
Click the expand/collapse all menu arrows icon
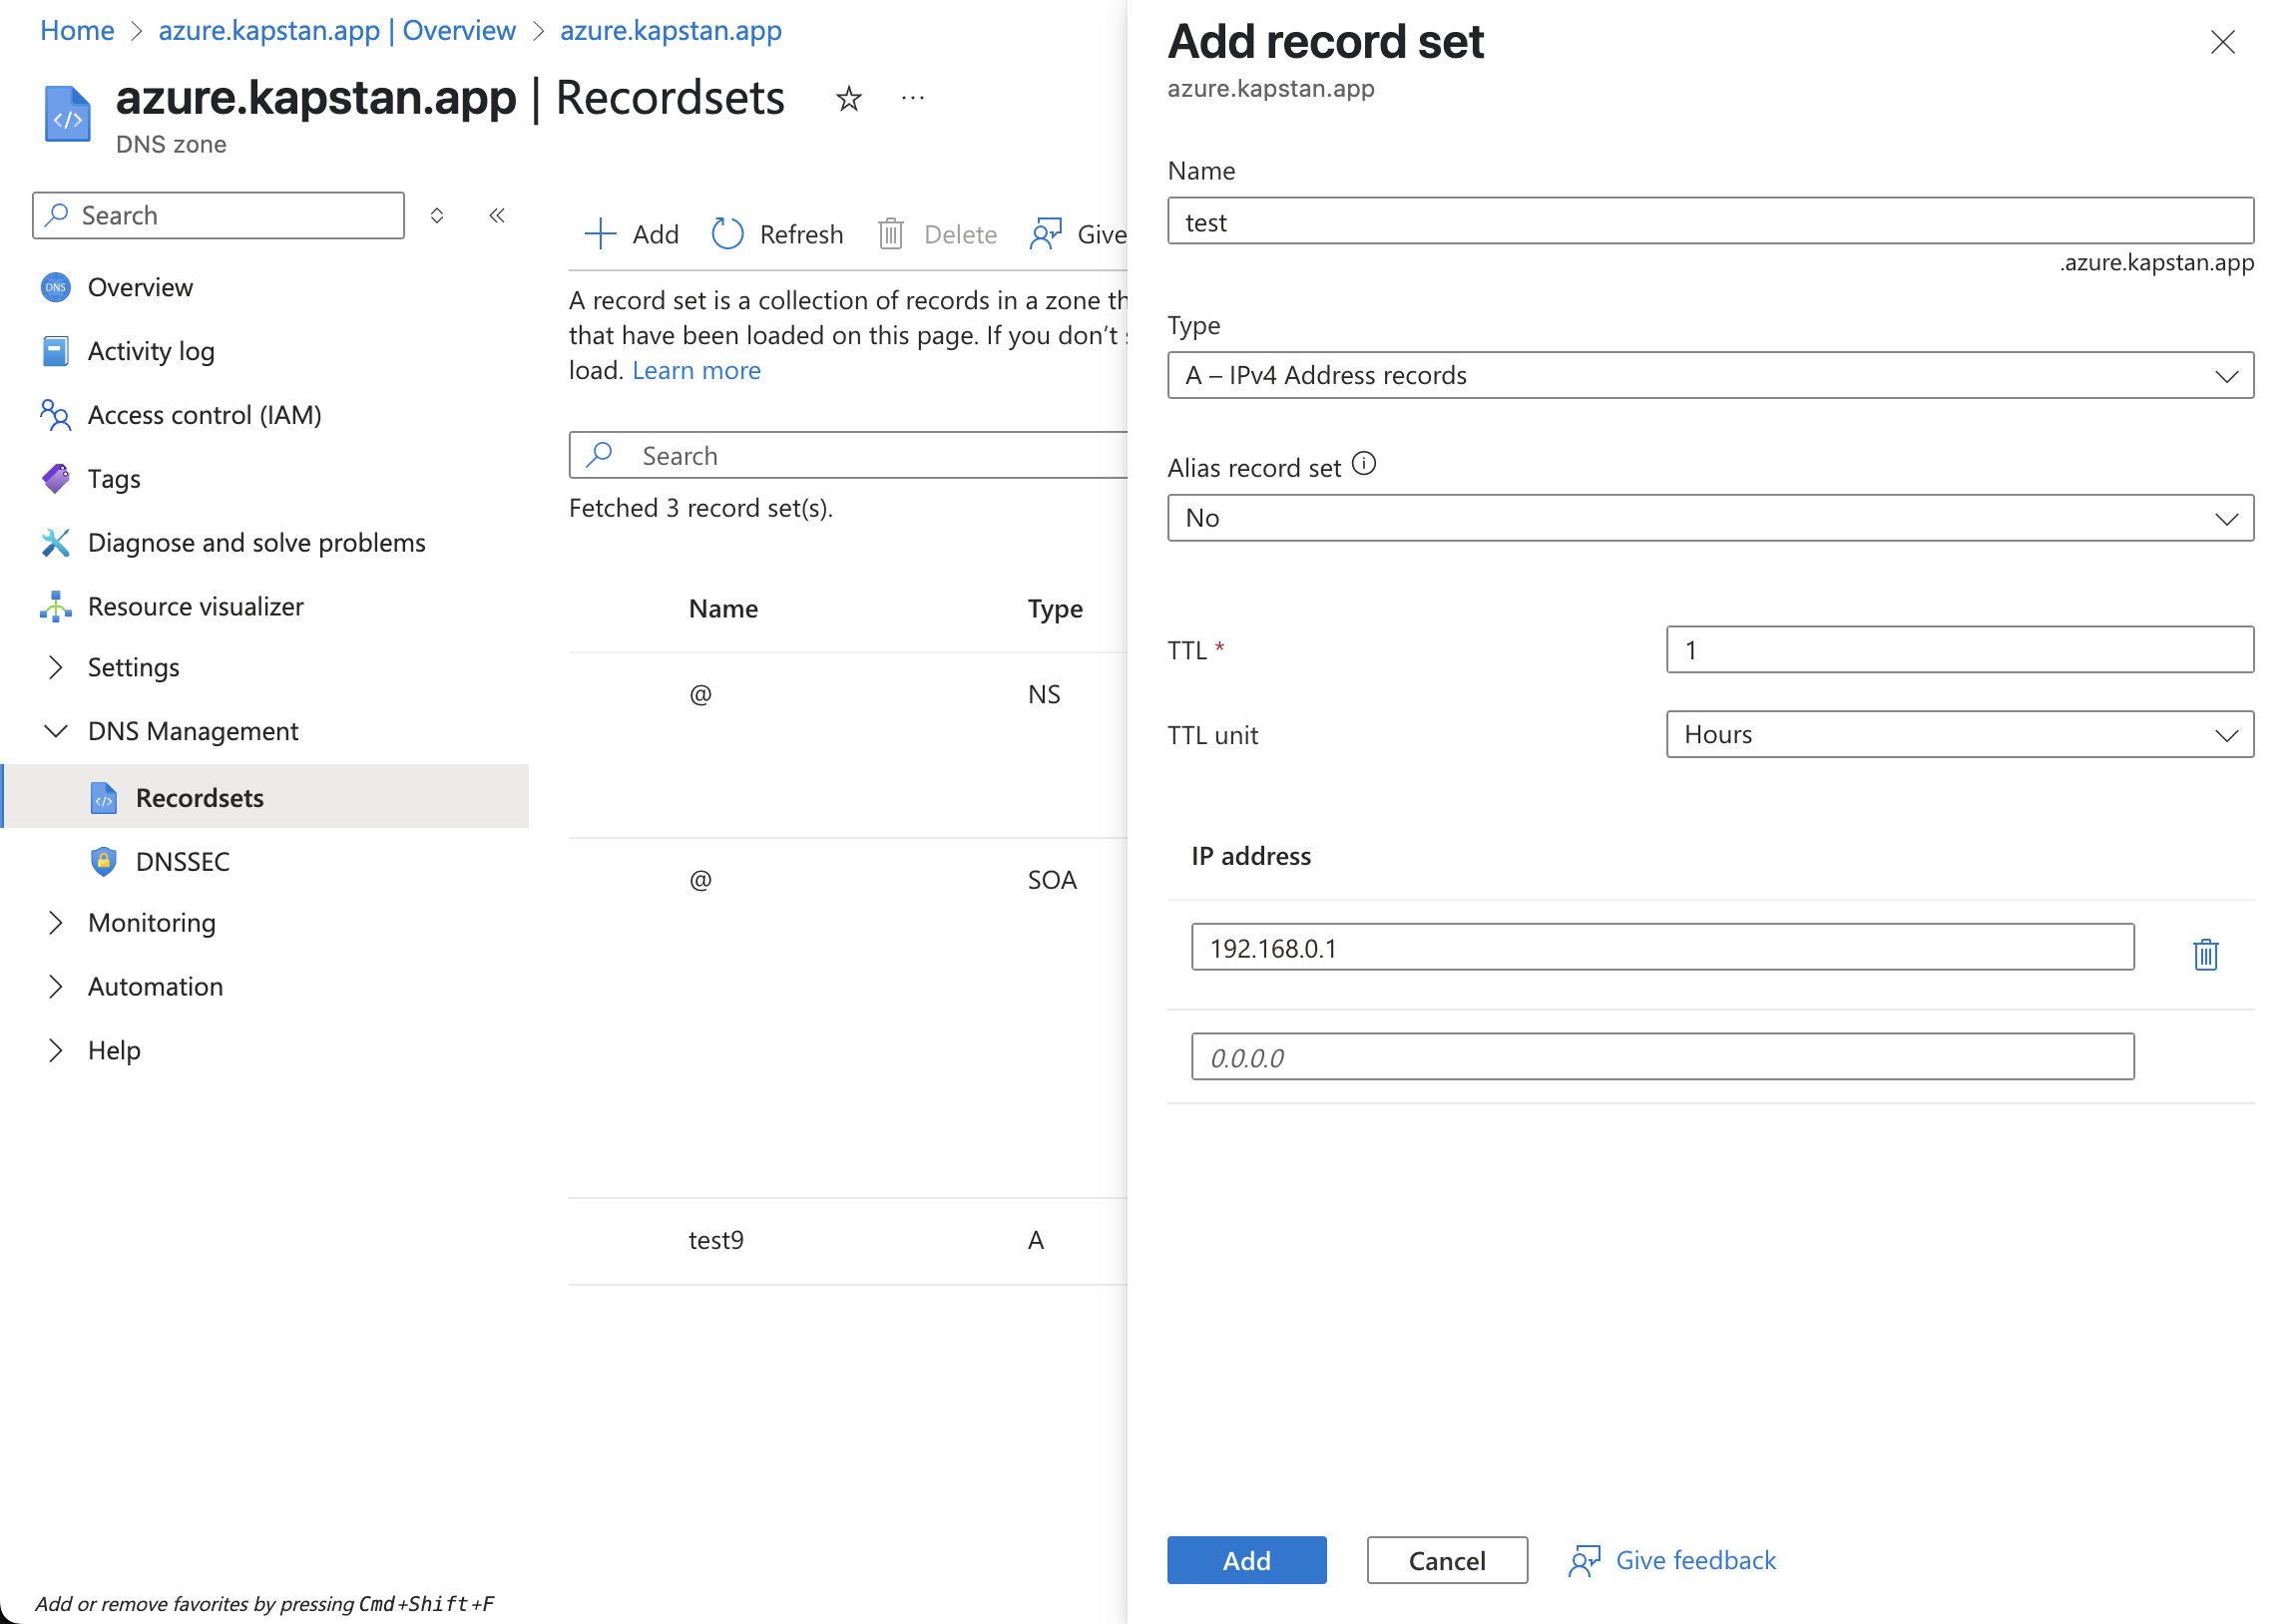(437, 215)
